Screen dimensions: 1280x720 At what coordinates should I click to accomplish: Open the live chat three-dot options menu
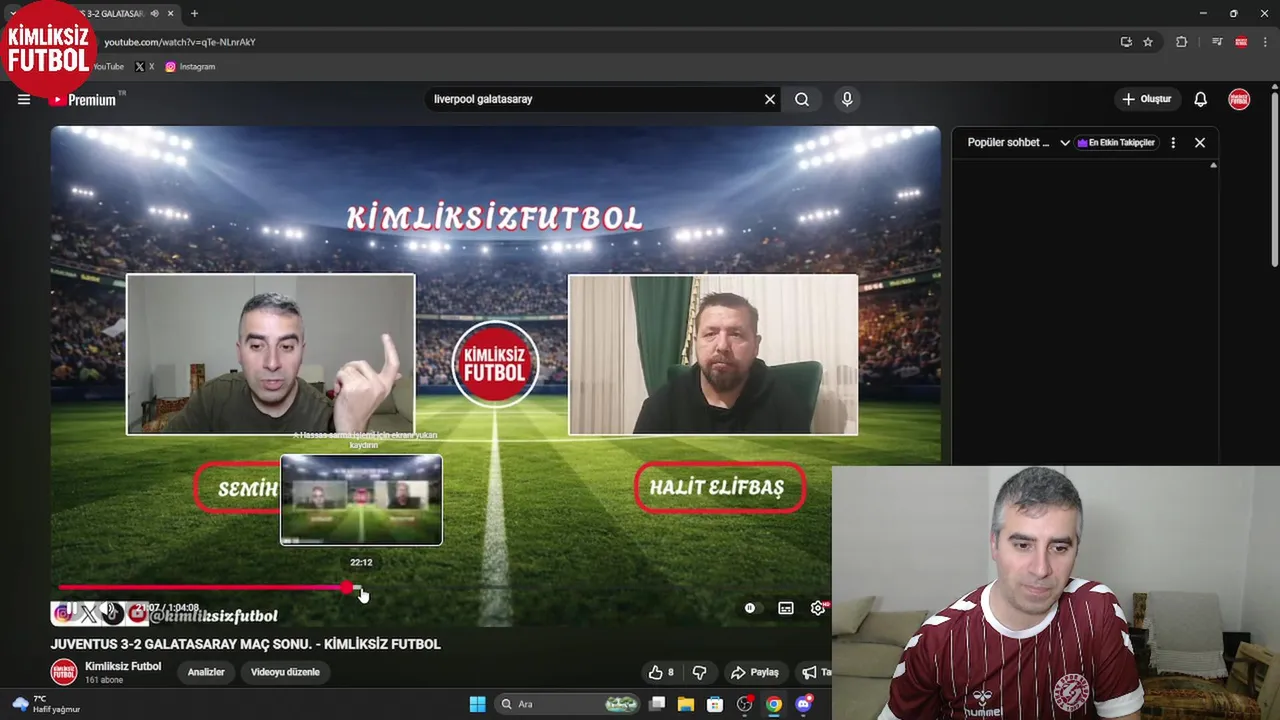[1173, 142]
